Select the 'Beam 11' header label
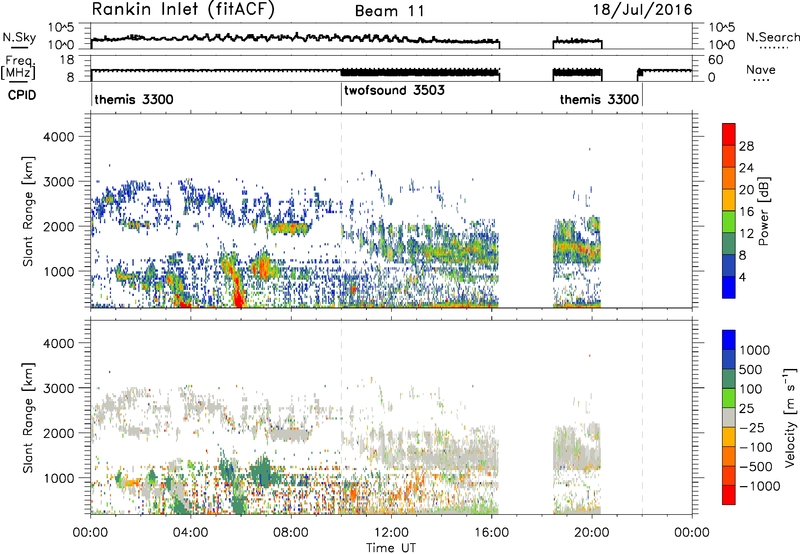800x554 pixels. (390, 11)
